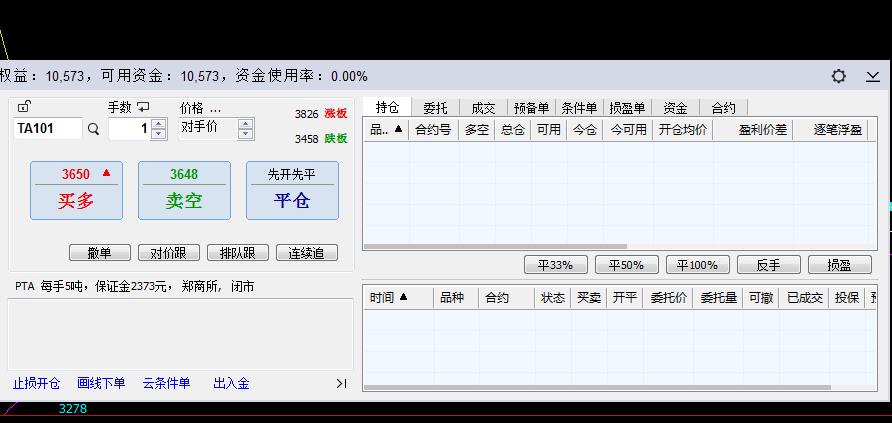
Task: Increase lot quantity with up arrow
Action: (159, 124)
